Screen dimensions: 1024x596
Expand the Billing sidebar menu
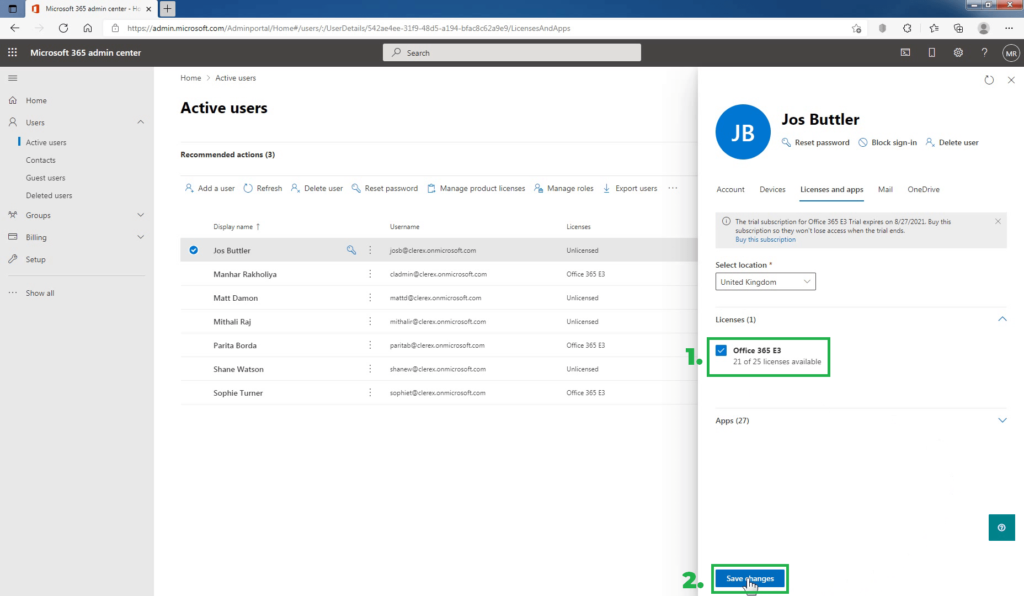click(140, 237)
